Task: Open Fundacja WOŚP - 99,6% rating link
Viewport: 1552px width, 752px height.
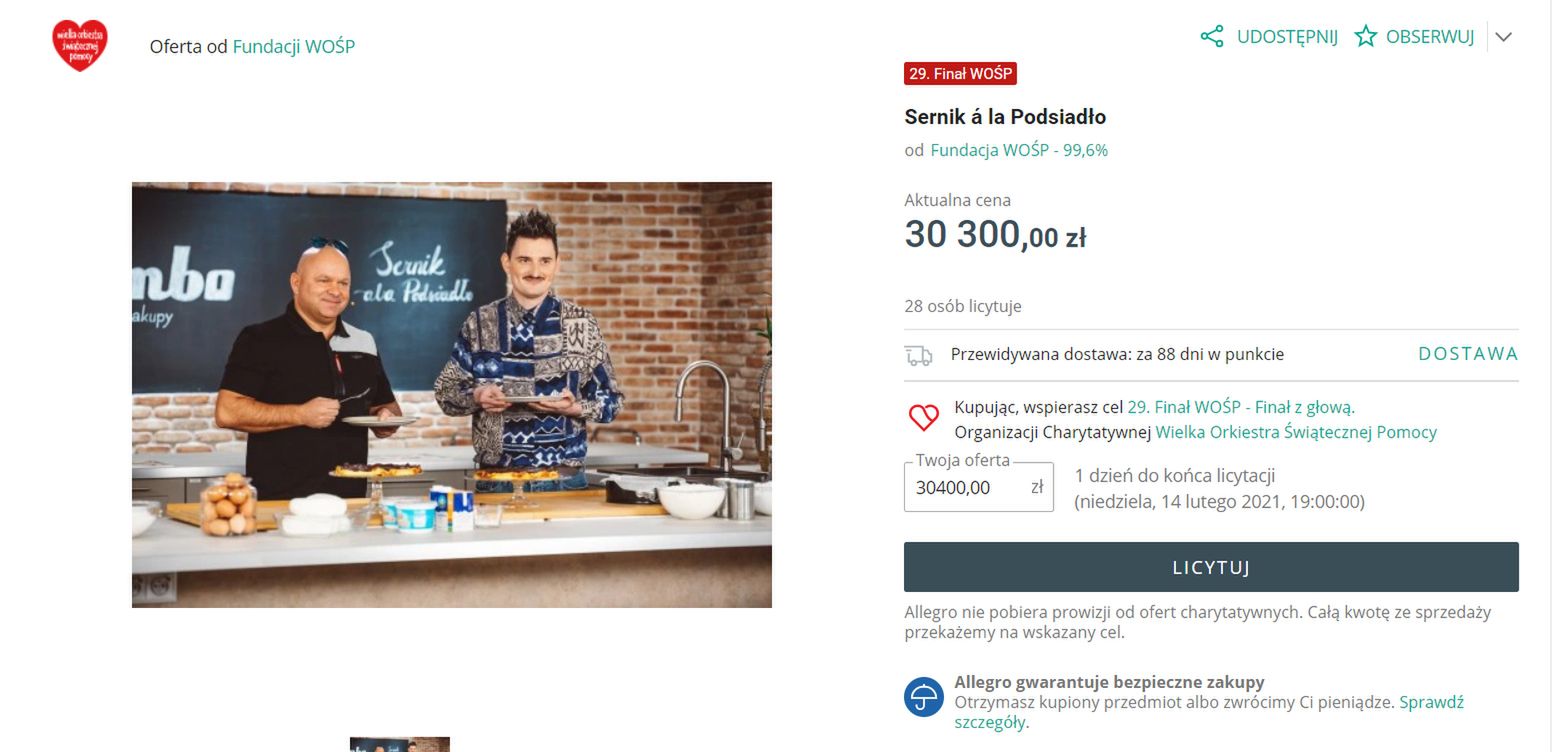Action: 1019,150
